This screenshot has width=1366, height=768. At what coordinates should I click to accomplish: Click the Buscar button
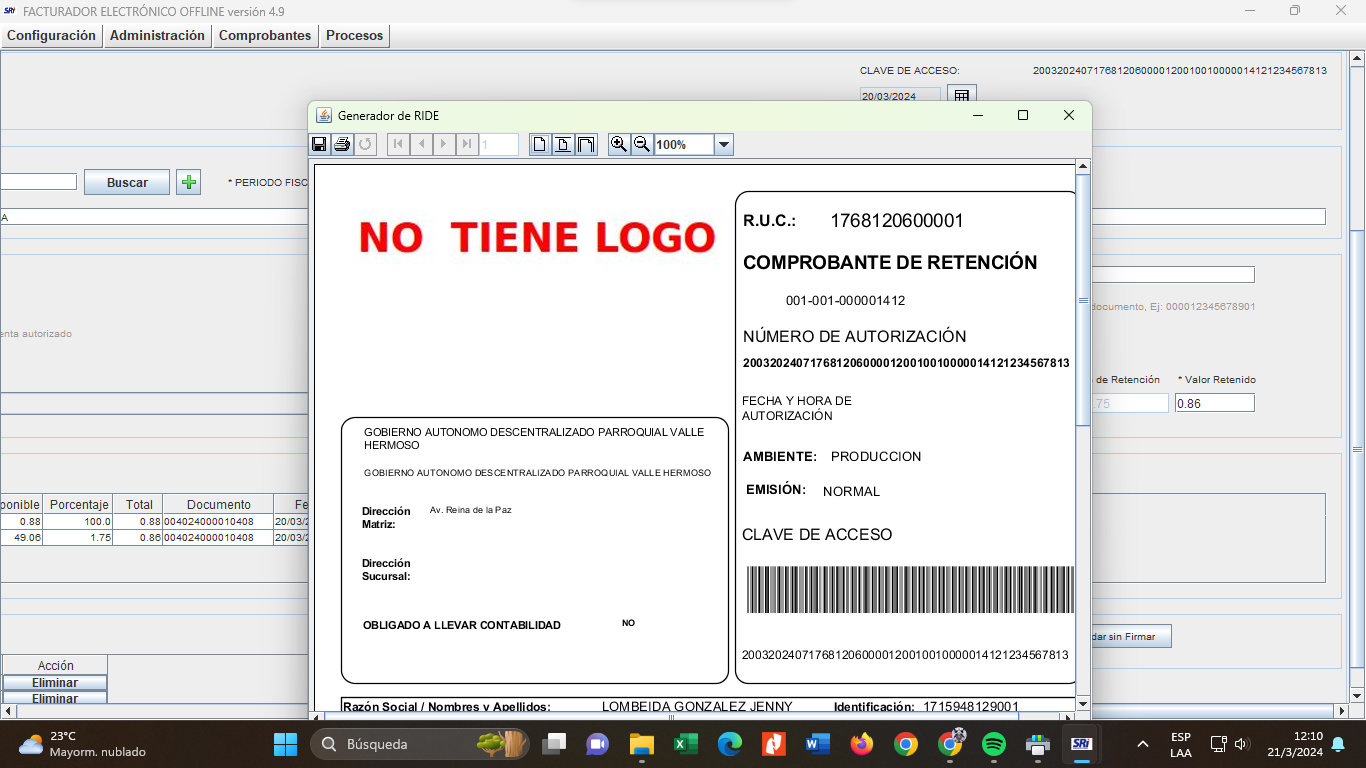coord(127,182)
